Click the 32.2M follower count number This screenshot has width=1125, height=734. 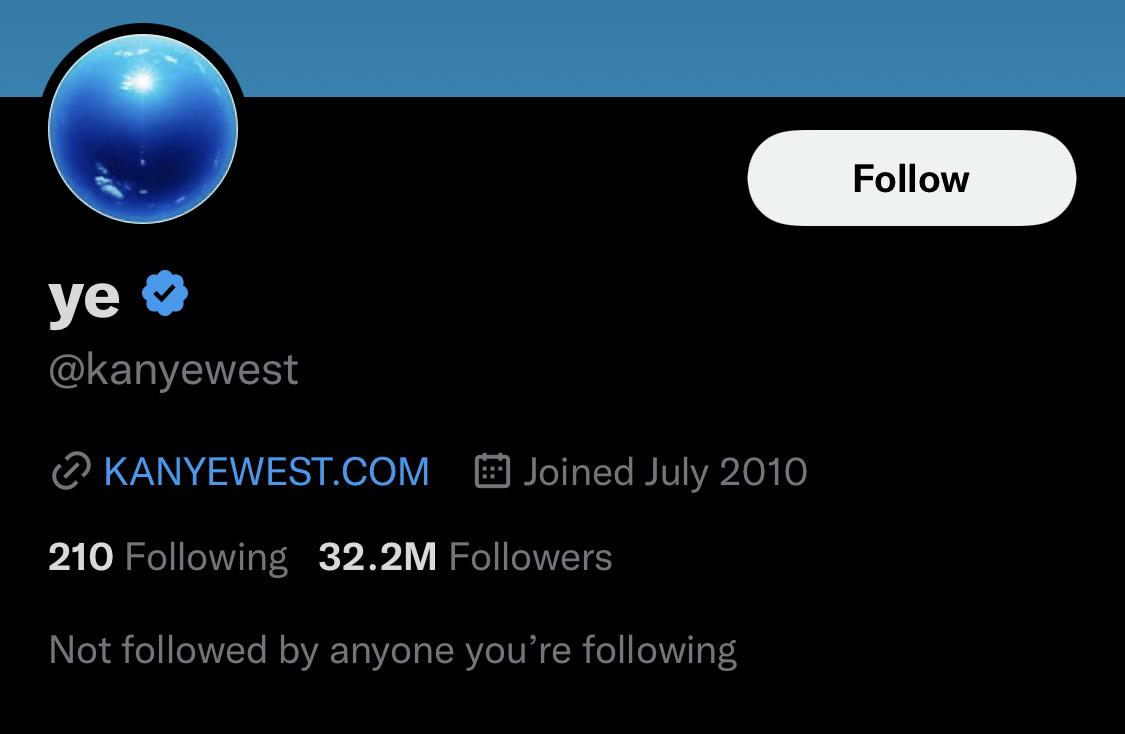377,557
